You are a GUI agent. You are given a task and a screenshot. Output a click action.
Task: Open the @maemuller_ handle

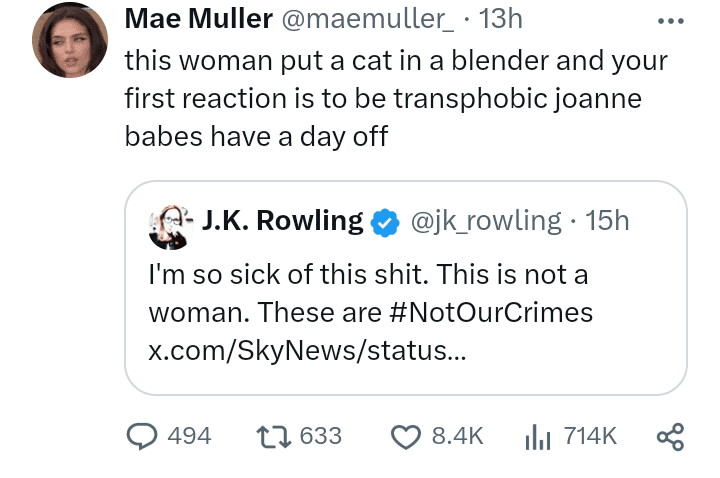coord(367,20)
